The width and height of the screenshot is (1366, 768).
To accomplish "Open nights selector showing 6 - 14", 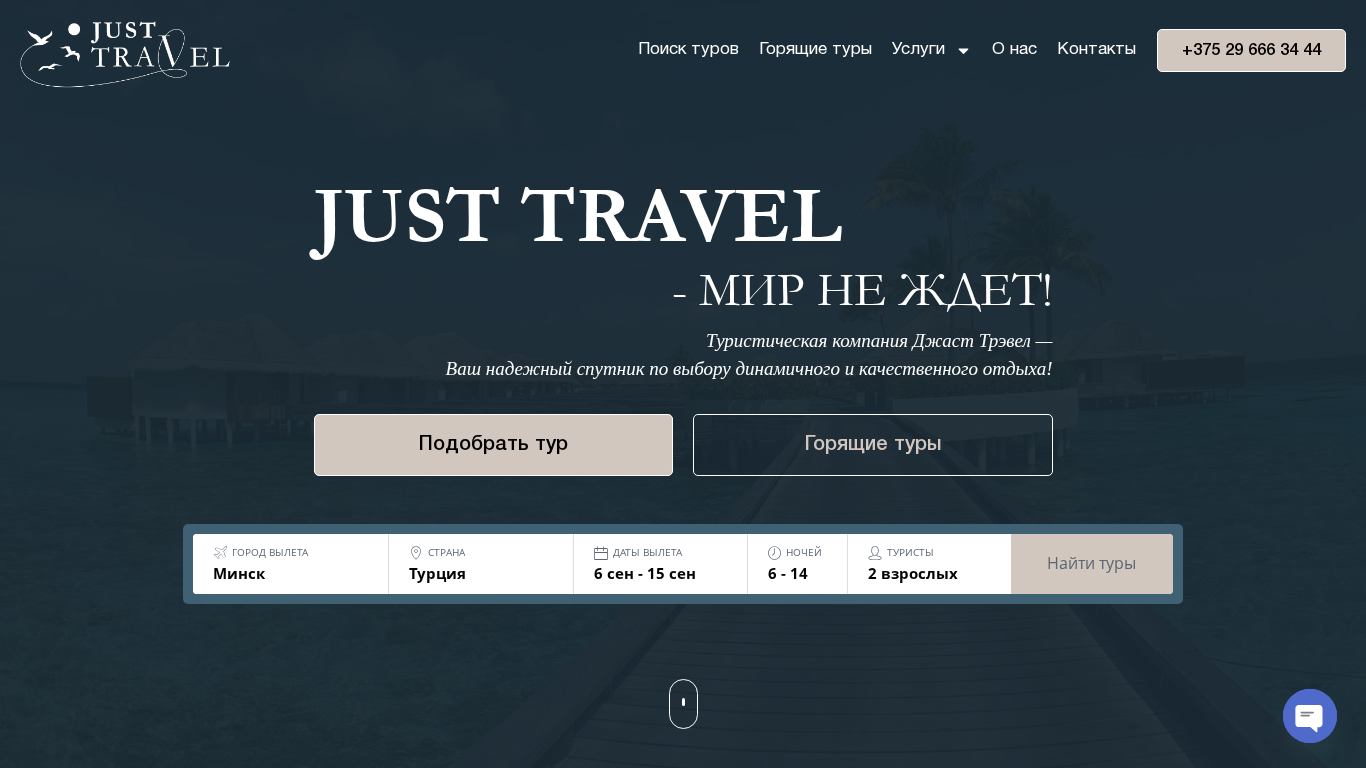I will coord(798,564).
